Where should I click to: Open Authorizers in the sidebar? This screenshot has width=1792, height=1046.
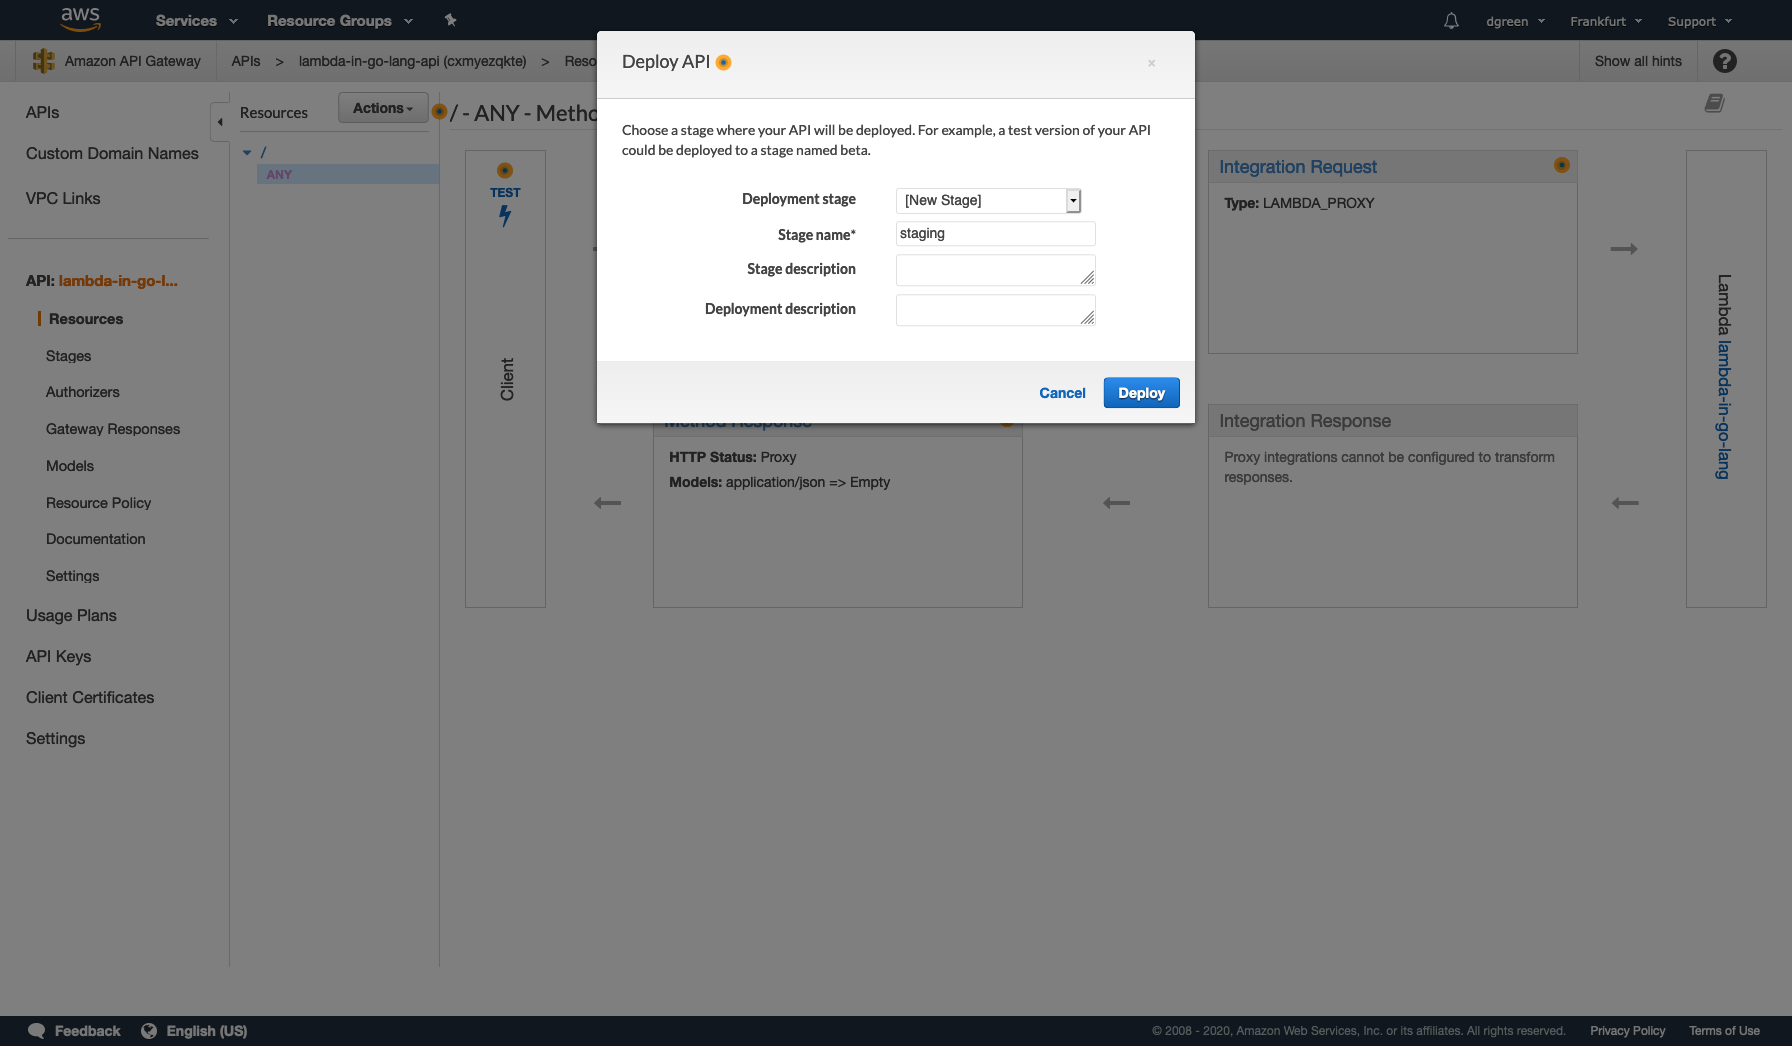tap(82, 392)
